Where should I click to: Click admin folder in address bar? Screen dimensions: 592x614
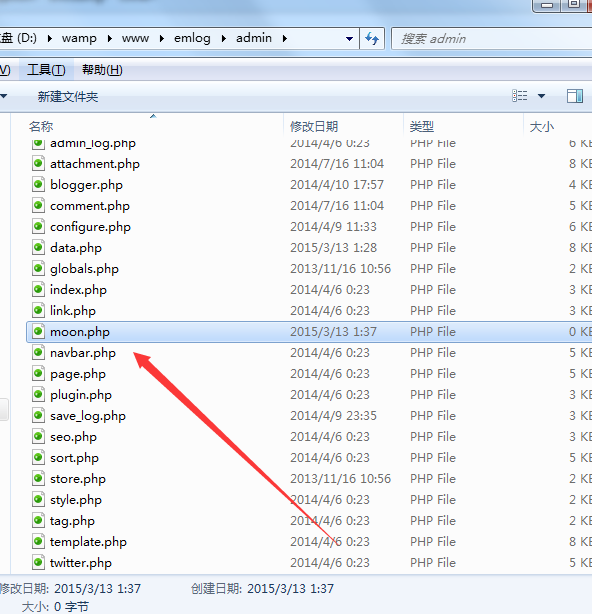click(254, 38)
